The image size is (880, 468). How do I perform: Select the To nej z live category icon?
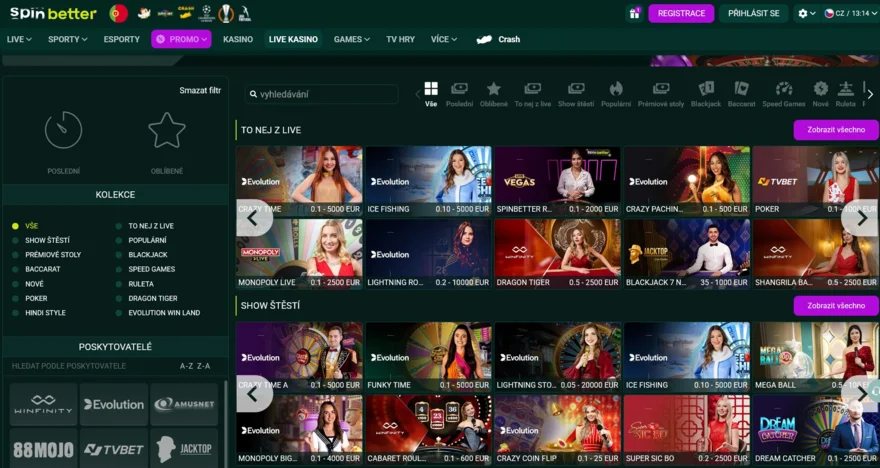[x=533, y=94]
